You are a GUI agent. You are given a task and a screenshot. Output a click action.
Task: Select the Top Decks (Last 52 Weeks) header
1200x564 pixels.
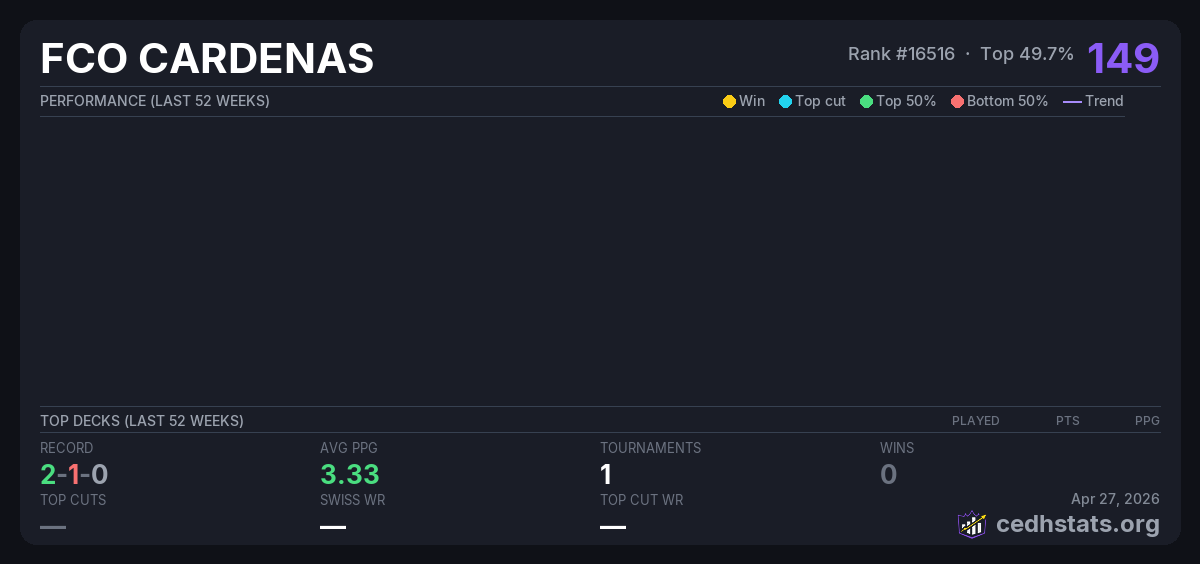click(142, 421)
